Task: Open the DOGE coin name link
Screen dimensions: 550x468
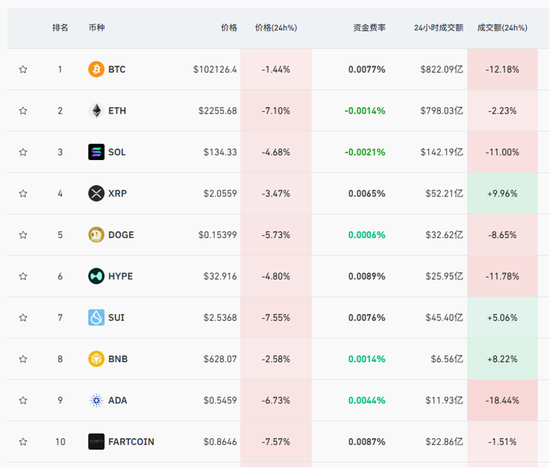Action: (121, 235)
